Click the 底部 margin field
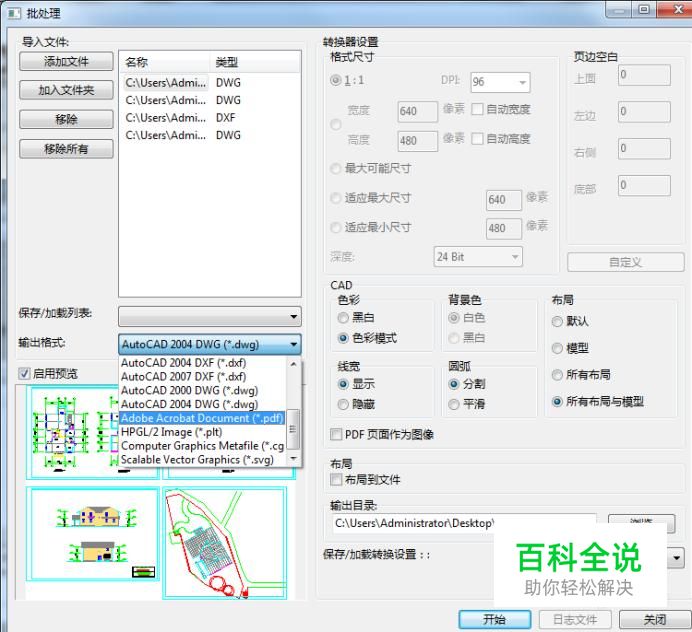692x632 pixels. coord(644,185)
